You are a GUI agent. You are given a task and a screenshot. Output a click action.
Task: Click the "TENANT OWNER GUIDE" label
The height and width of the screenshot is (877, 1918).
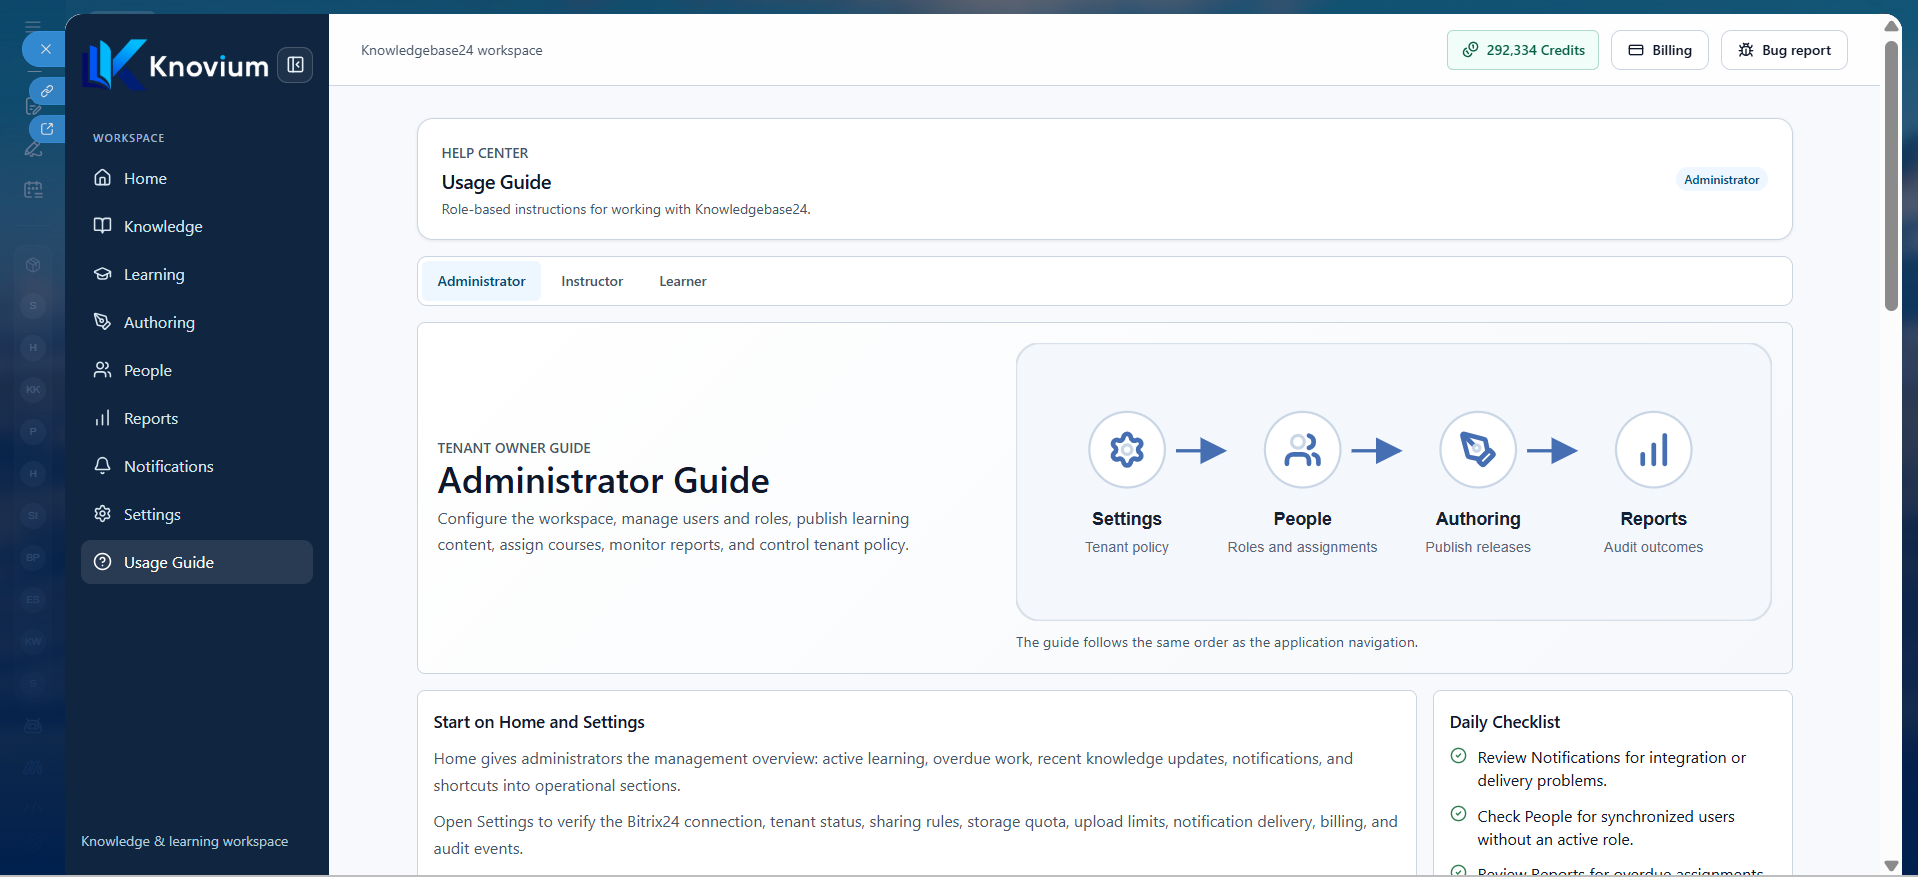[514, 448]
